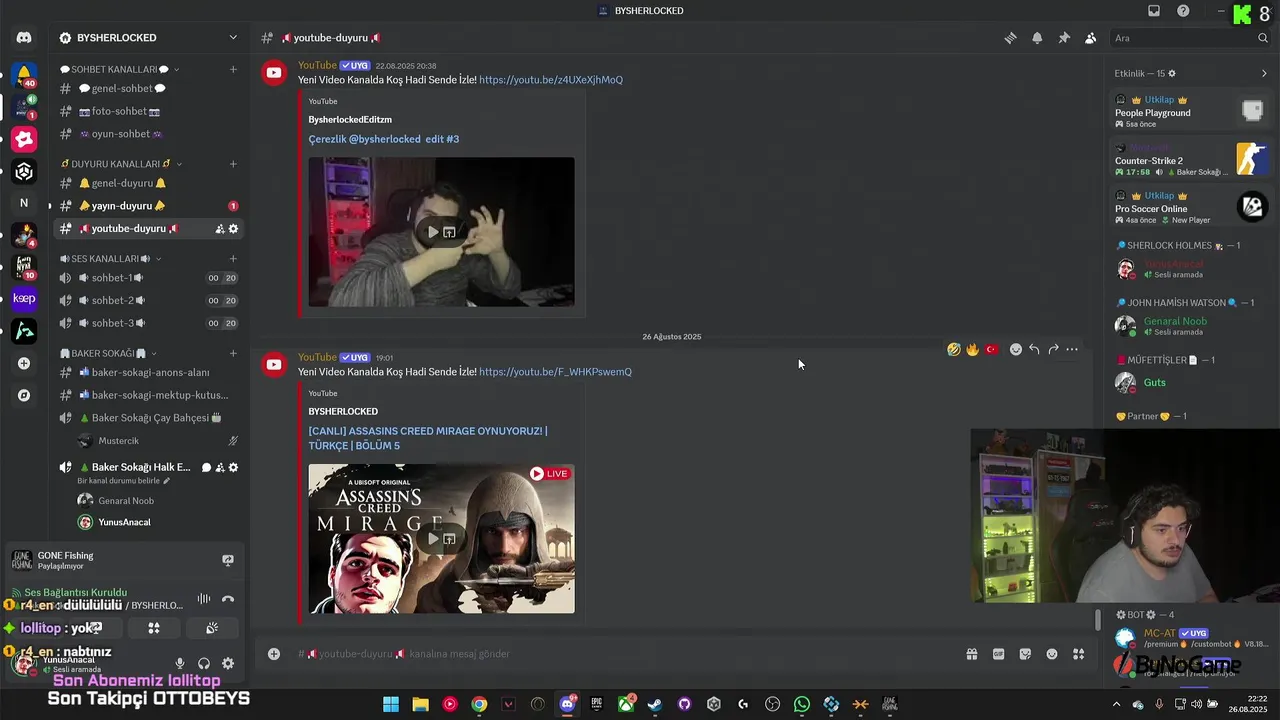
Task: Show pinned messages pin icon
Action: point(1064,38)
